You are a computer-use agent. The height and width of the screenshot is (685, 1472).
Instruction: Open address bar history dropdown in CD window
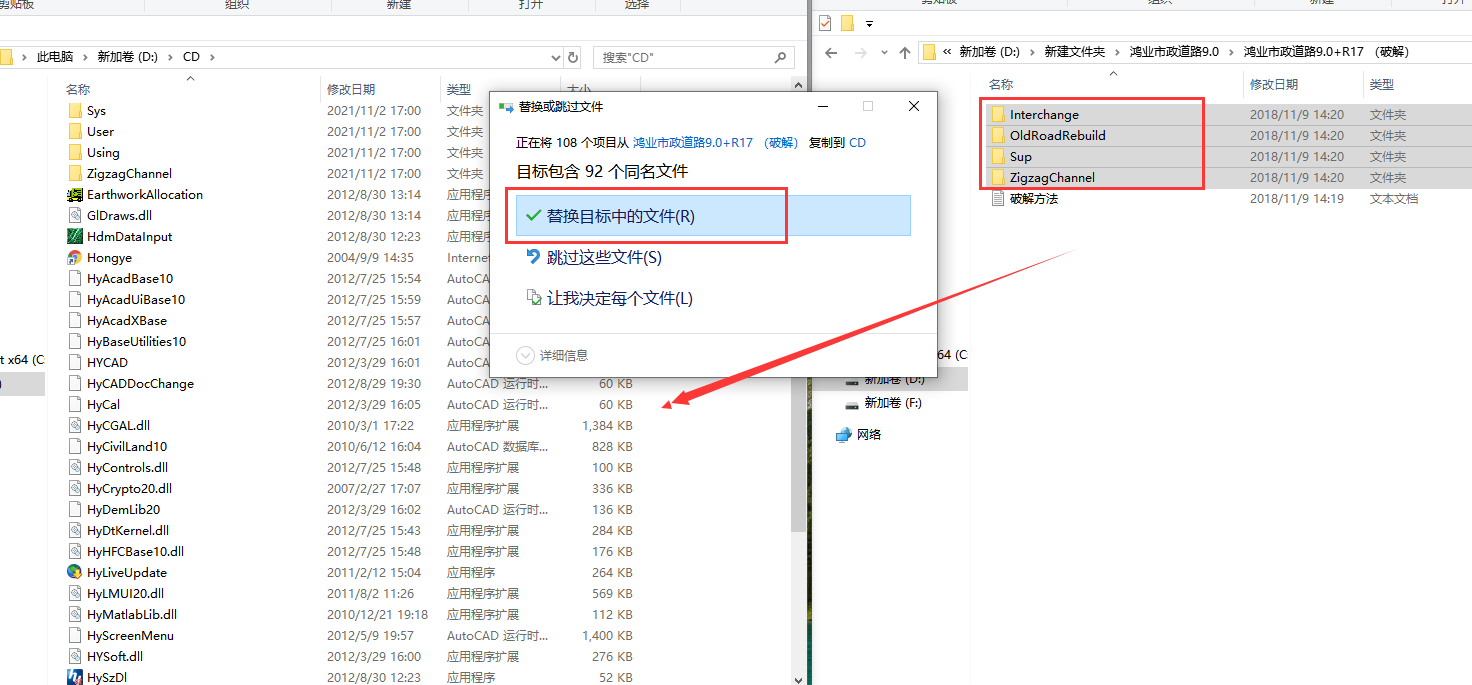tap(556, 57)
